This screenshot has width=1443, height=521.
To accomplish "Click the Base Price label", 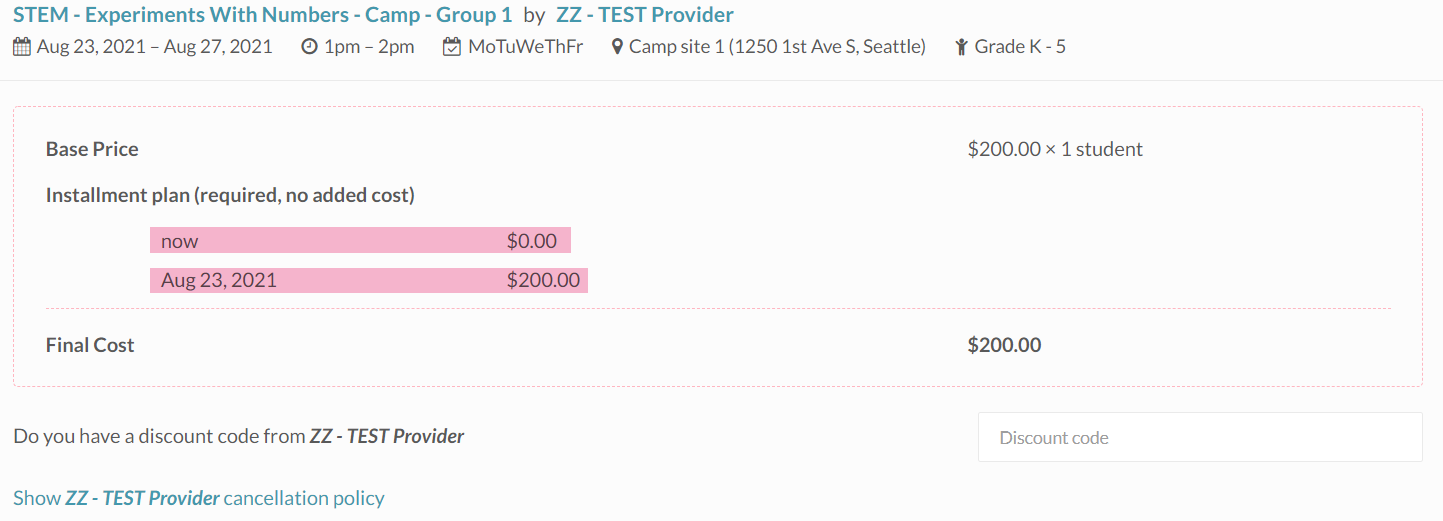I will [x=92, y=149].
